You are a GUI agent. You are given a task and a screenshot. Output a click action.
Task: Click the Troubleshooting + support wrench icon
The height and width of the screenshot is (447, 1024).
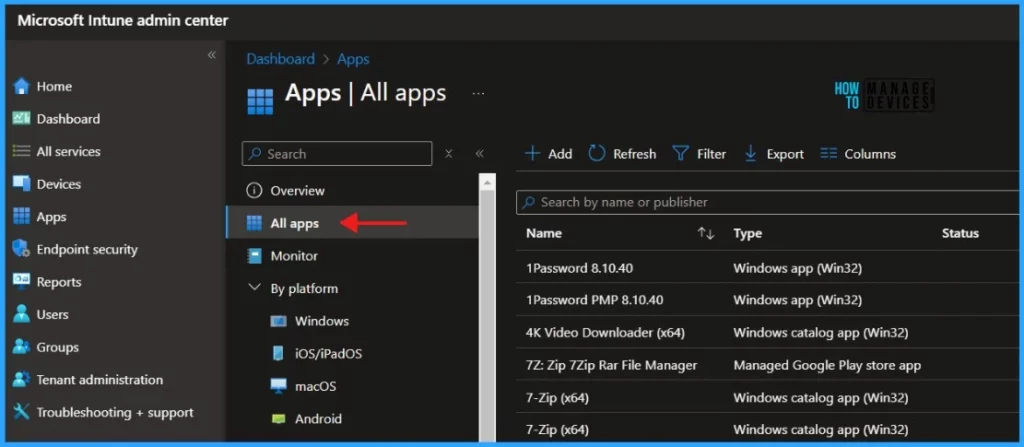22,412
